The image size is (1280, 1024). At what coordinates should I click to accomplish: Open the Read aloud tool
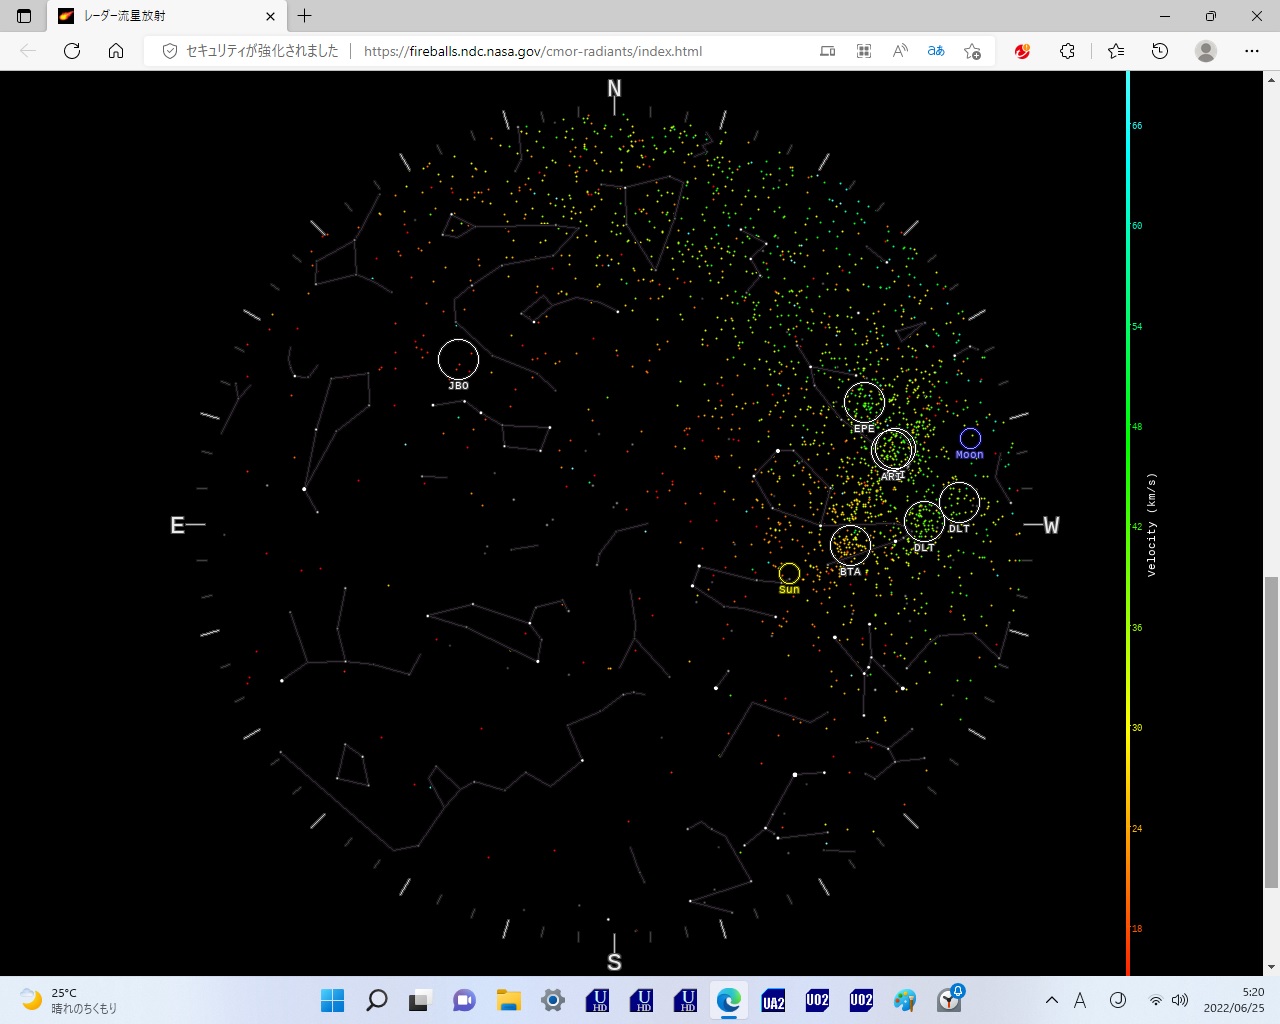[900, 51]
